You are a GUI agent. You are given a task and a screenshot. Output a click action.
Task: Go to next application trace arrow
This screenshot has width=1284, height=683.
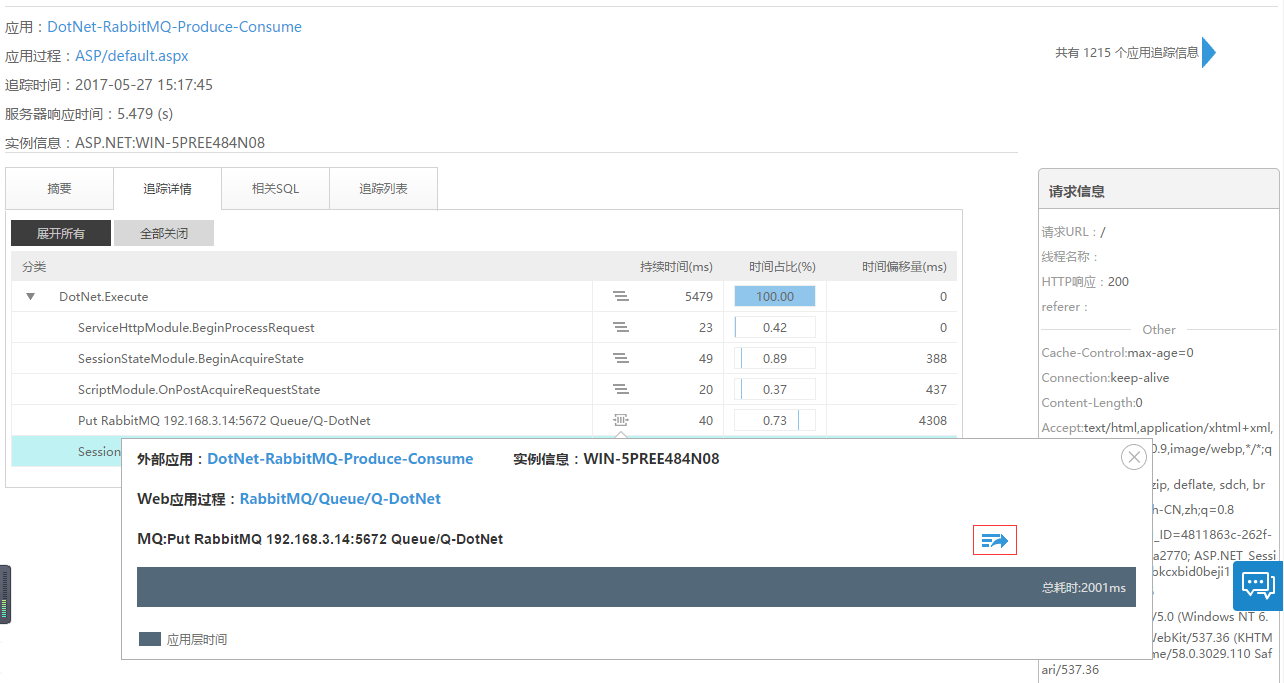click(x=1208, y=52)
